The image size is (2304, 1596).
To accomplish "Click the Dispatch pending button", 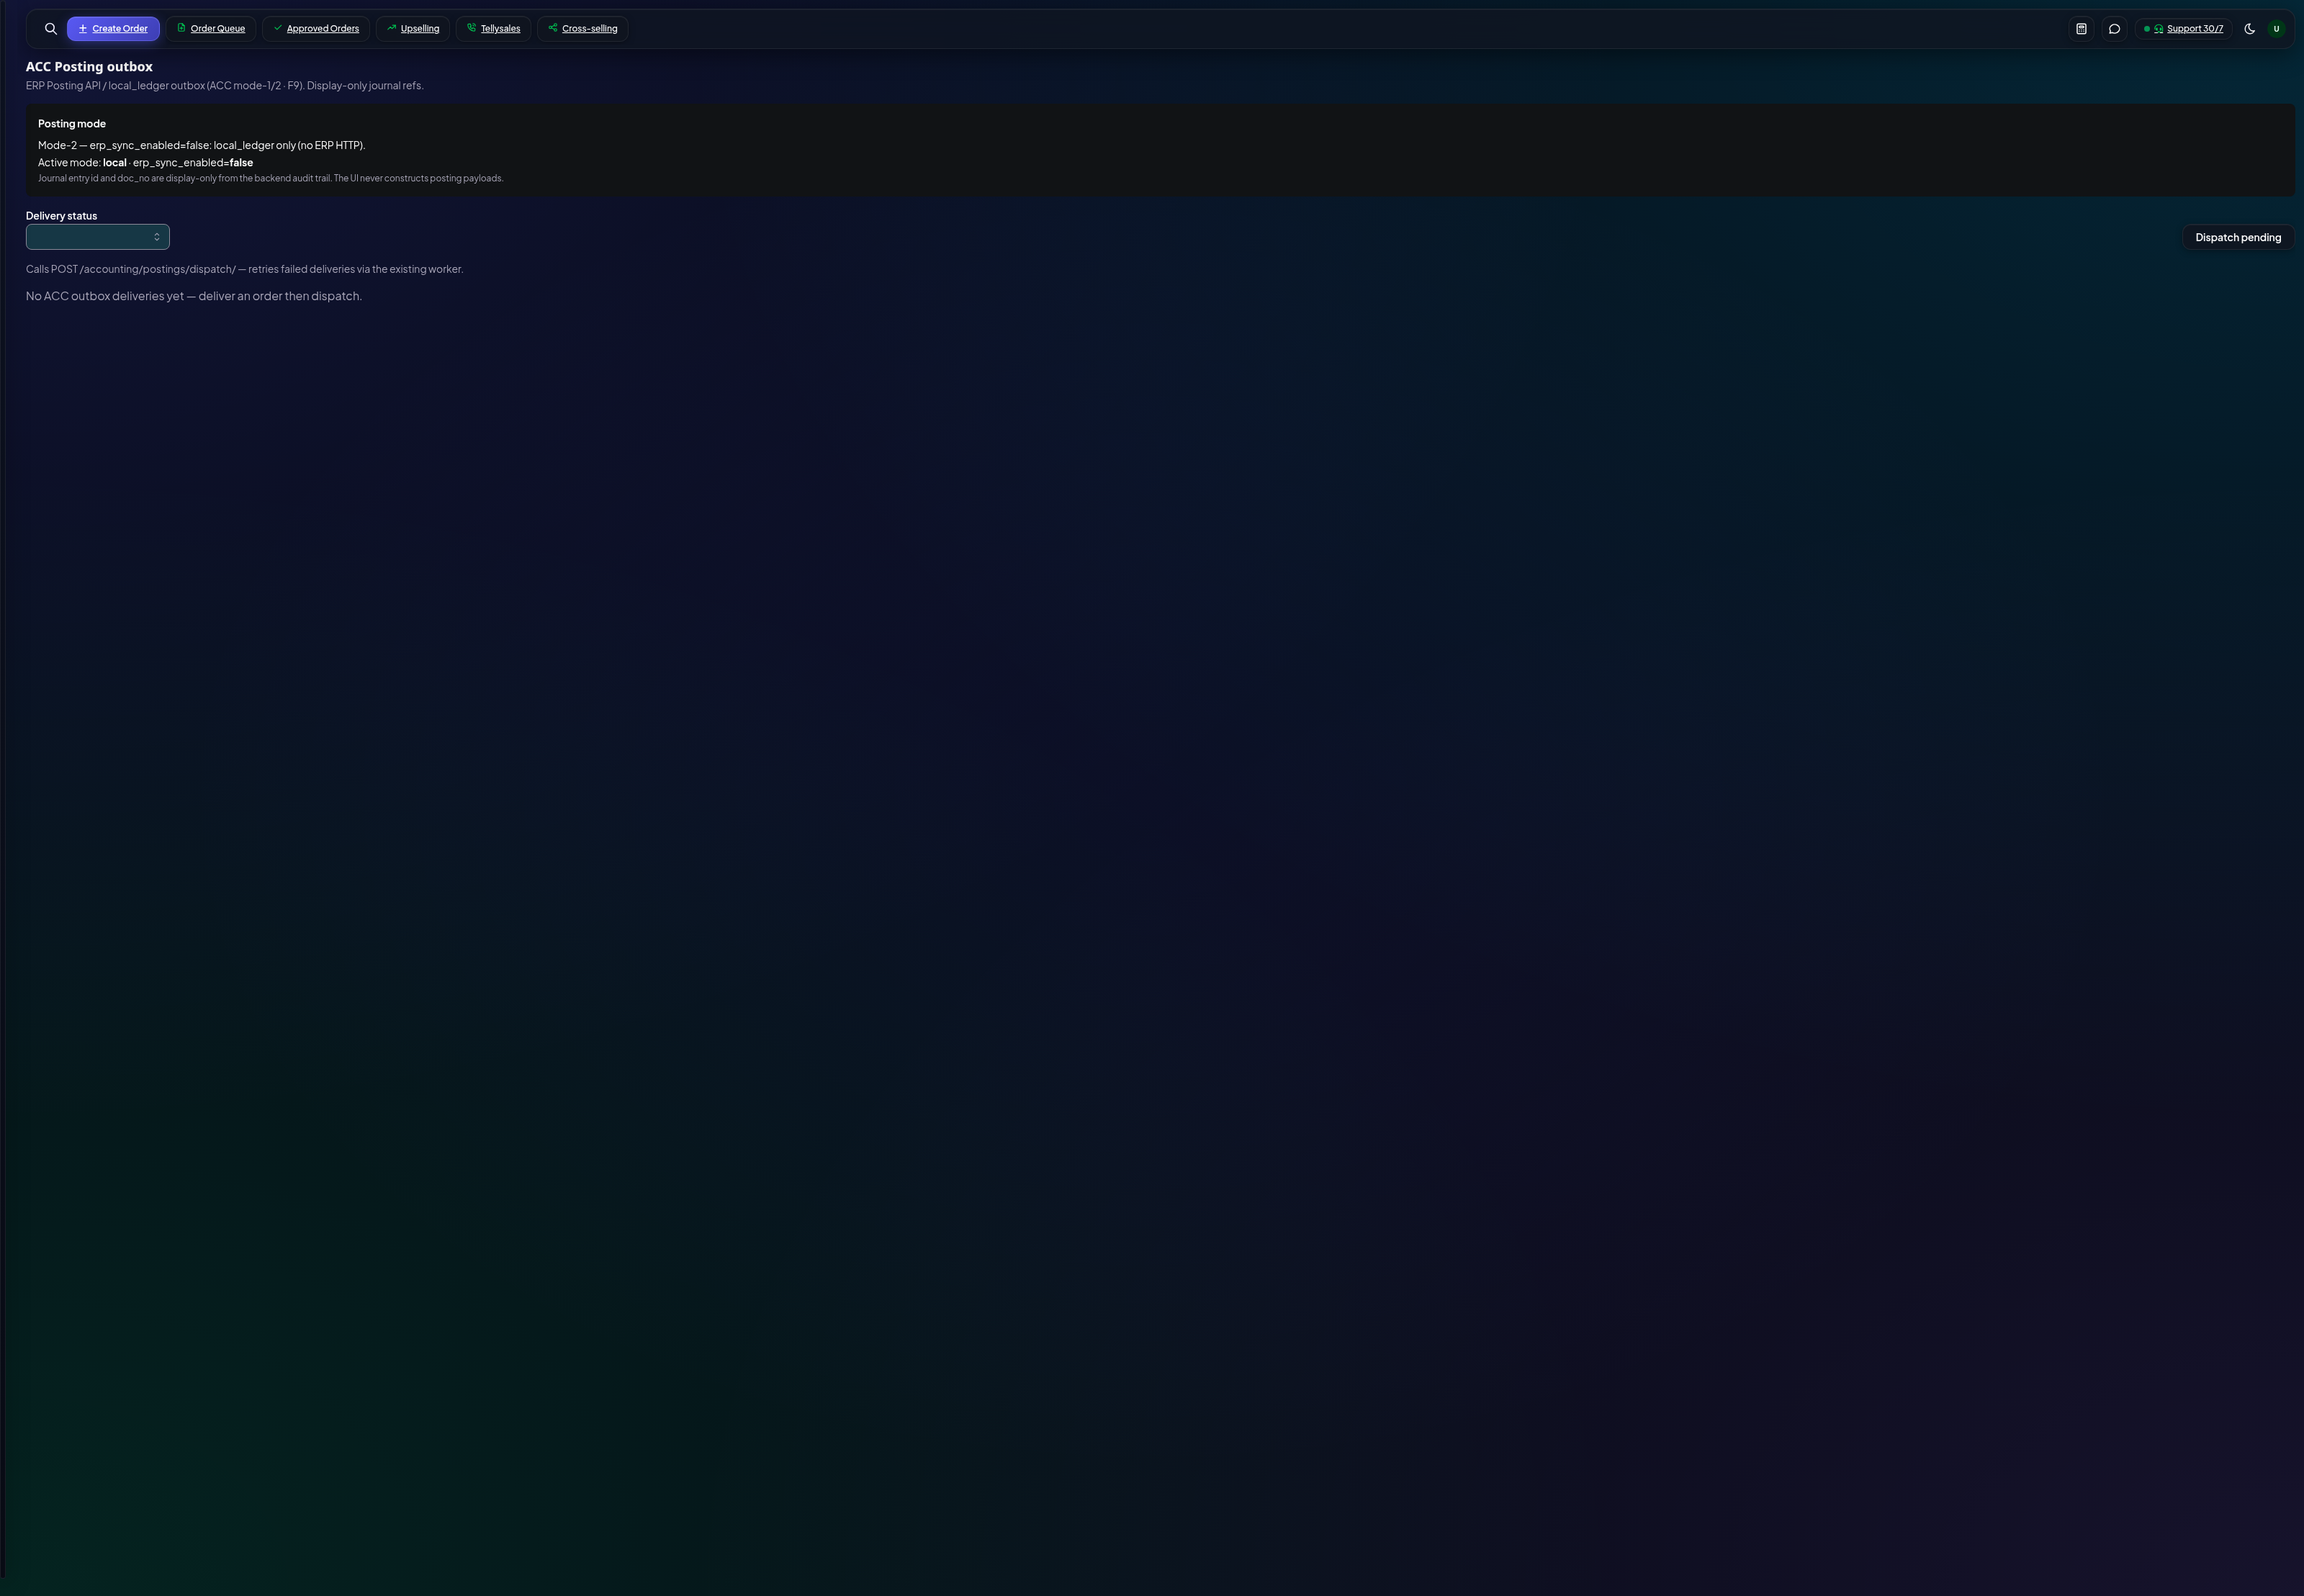I will [2238, 237].
